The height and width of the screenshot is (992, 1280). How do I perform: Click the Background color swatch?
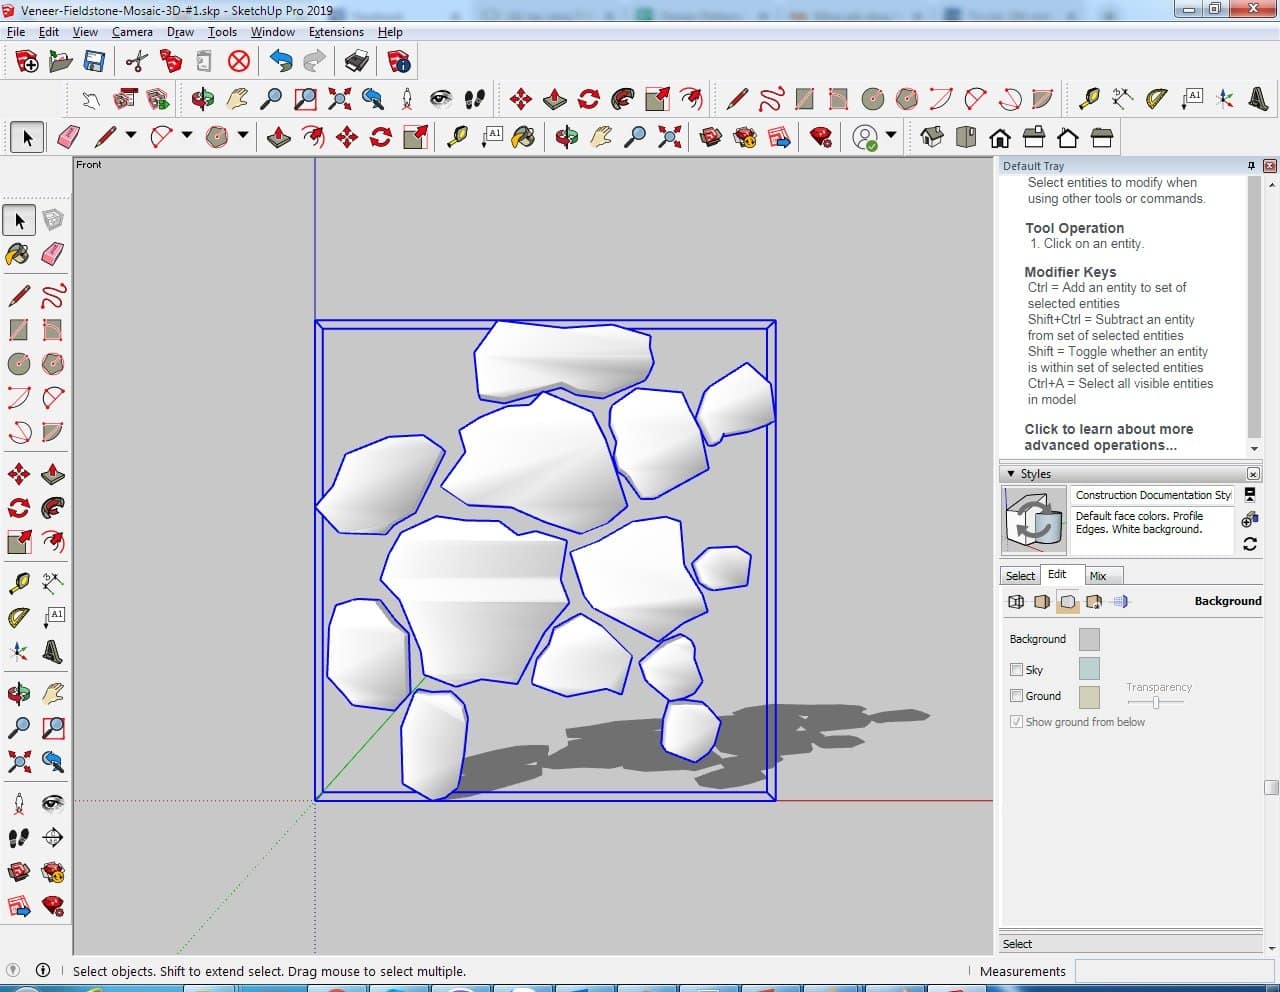[1089, 639]
